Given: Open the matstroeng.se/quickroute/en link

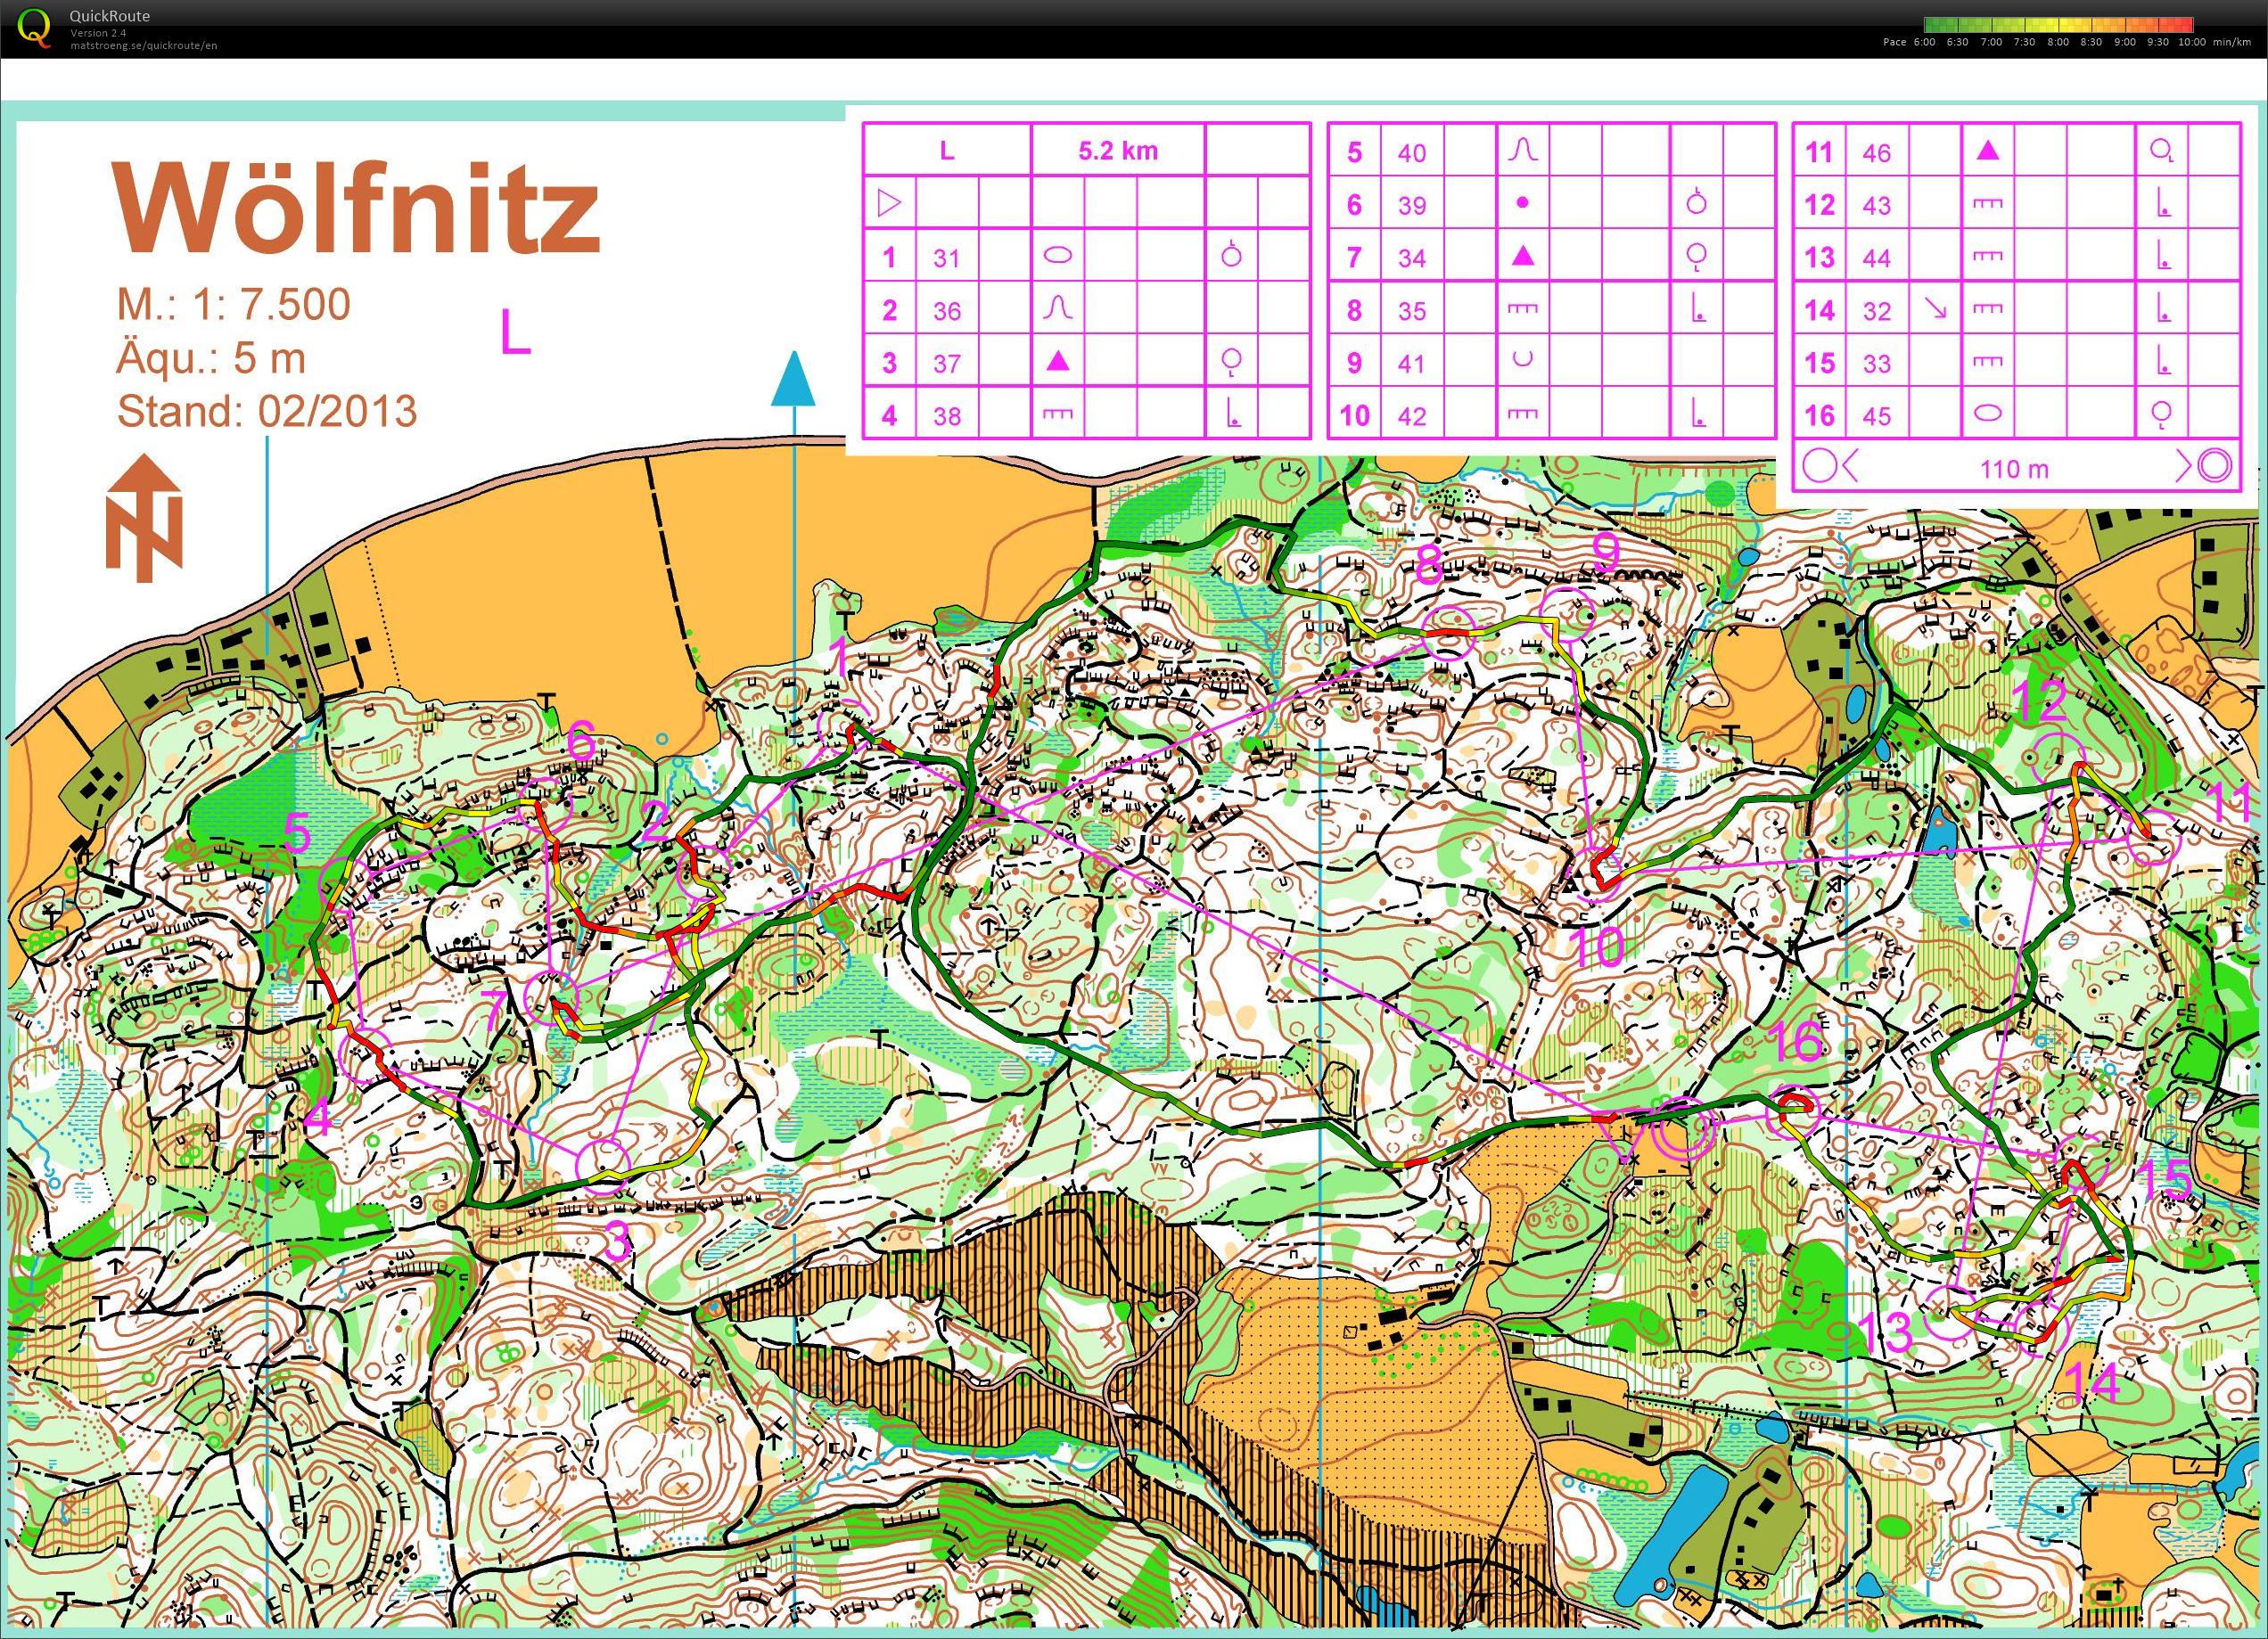Looking at the screenshot, I should (x=143, y=45).
